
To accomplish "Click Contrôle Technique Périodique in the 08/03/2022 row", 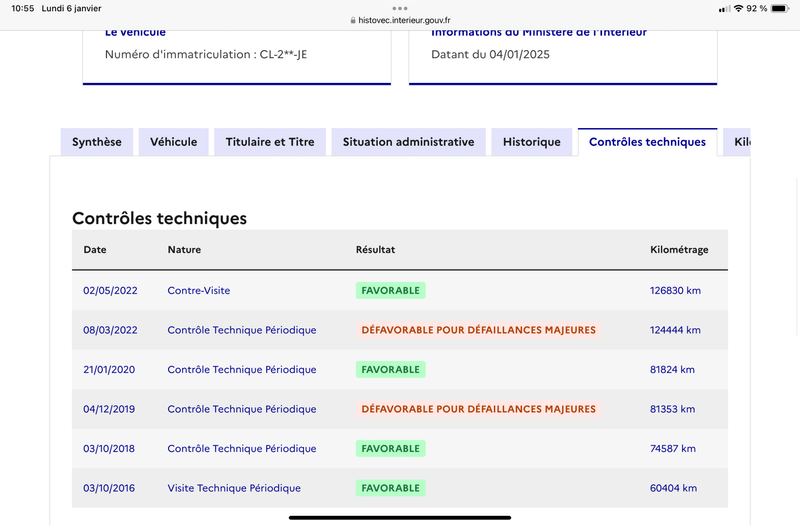I will [242, 330].
